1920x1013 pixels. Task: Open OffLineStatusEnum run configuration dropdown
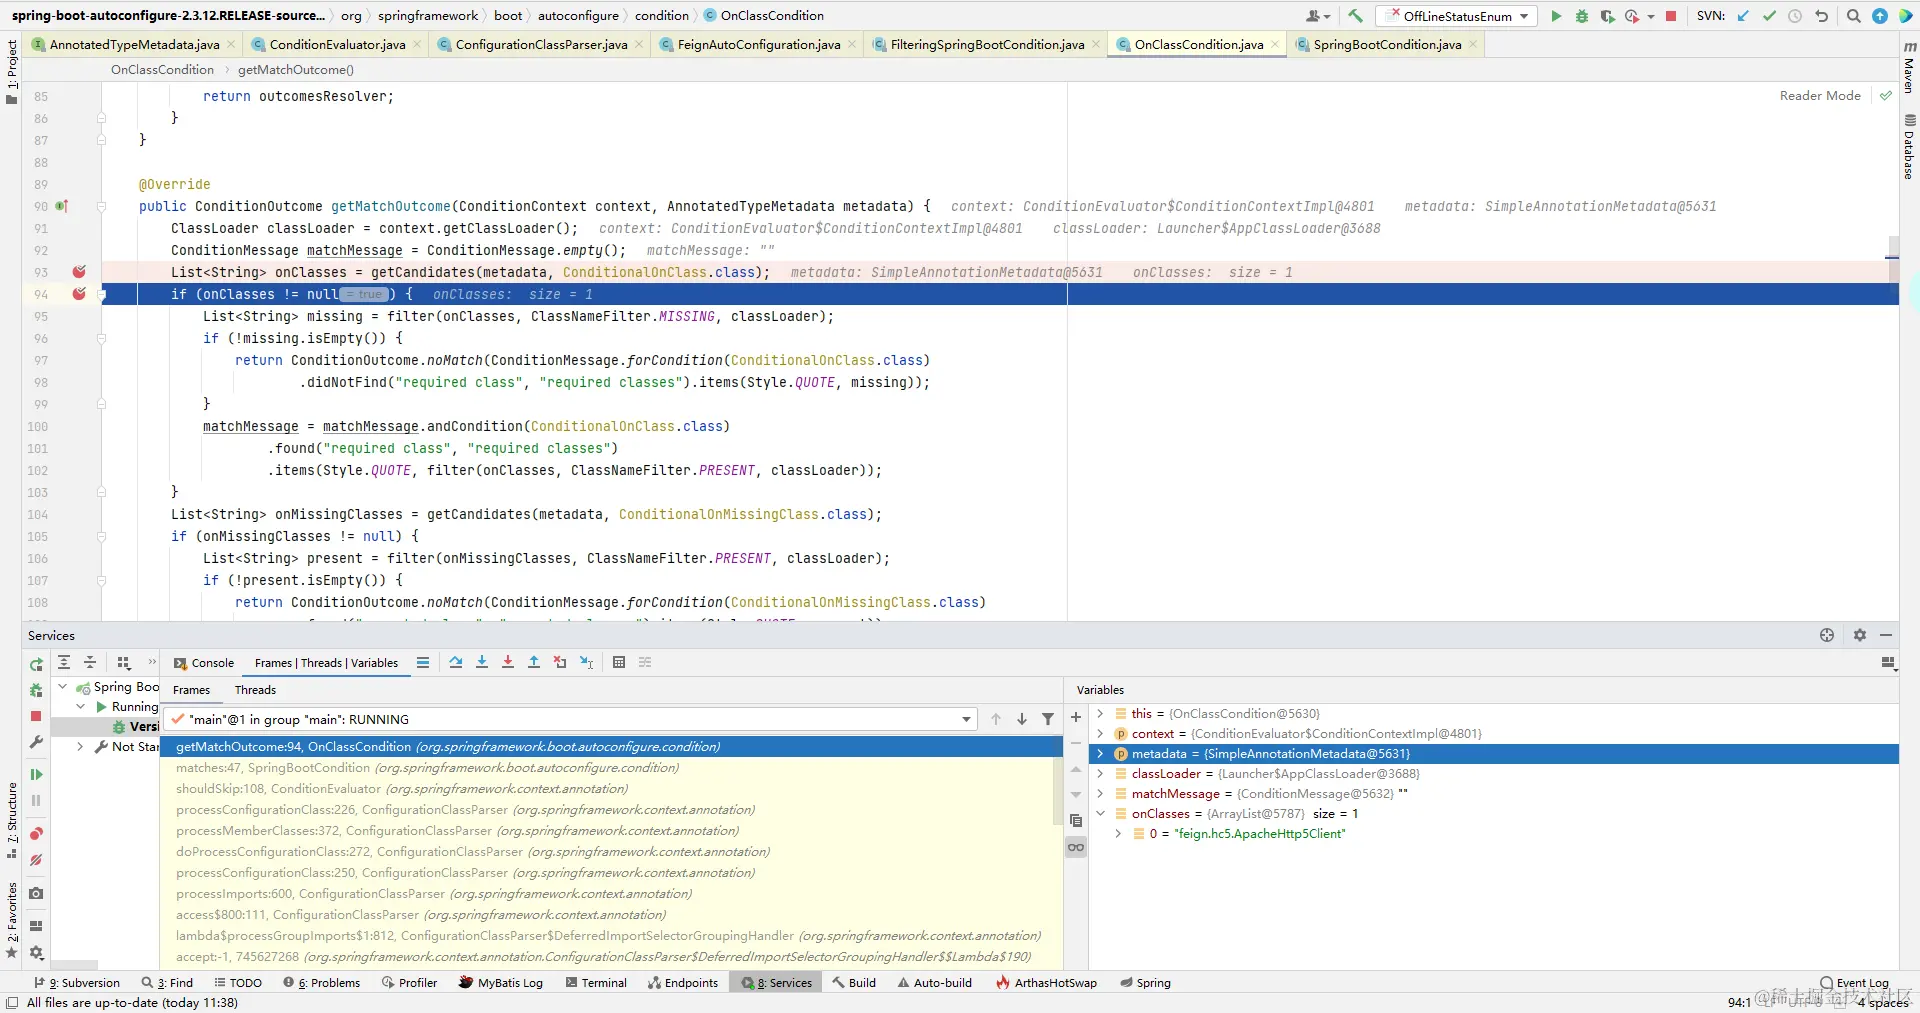click(1457, 16)
